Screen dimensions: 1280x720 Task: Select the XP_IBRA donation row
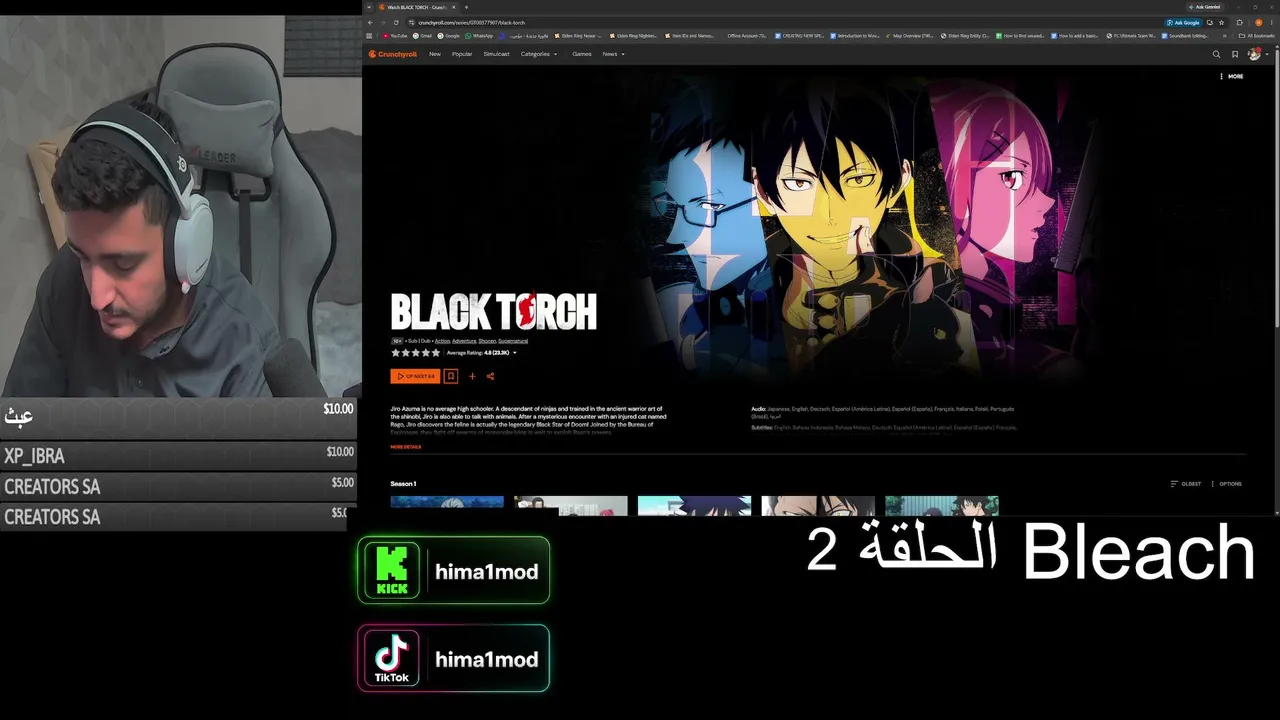(178, 456)
